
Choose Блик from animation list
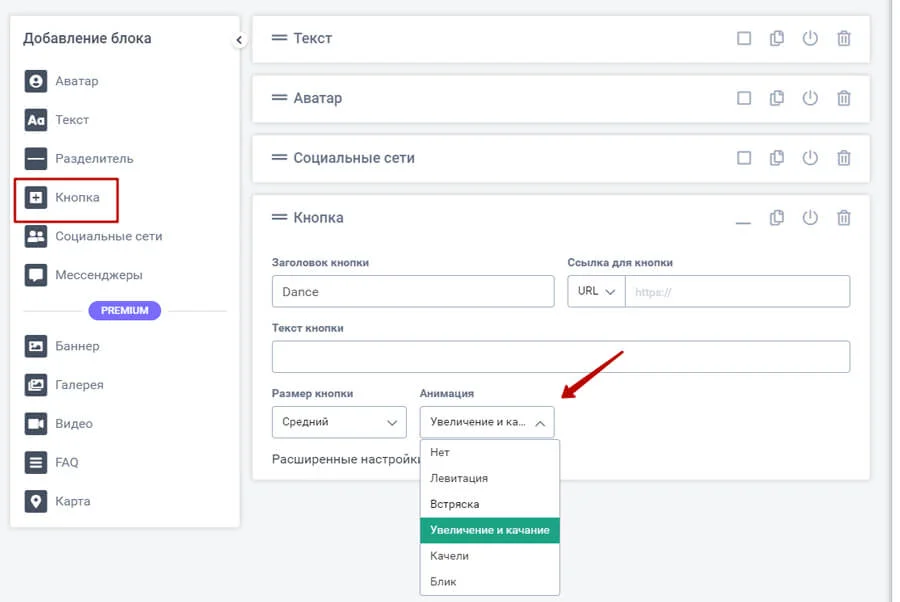click(x=444, y=581)
